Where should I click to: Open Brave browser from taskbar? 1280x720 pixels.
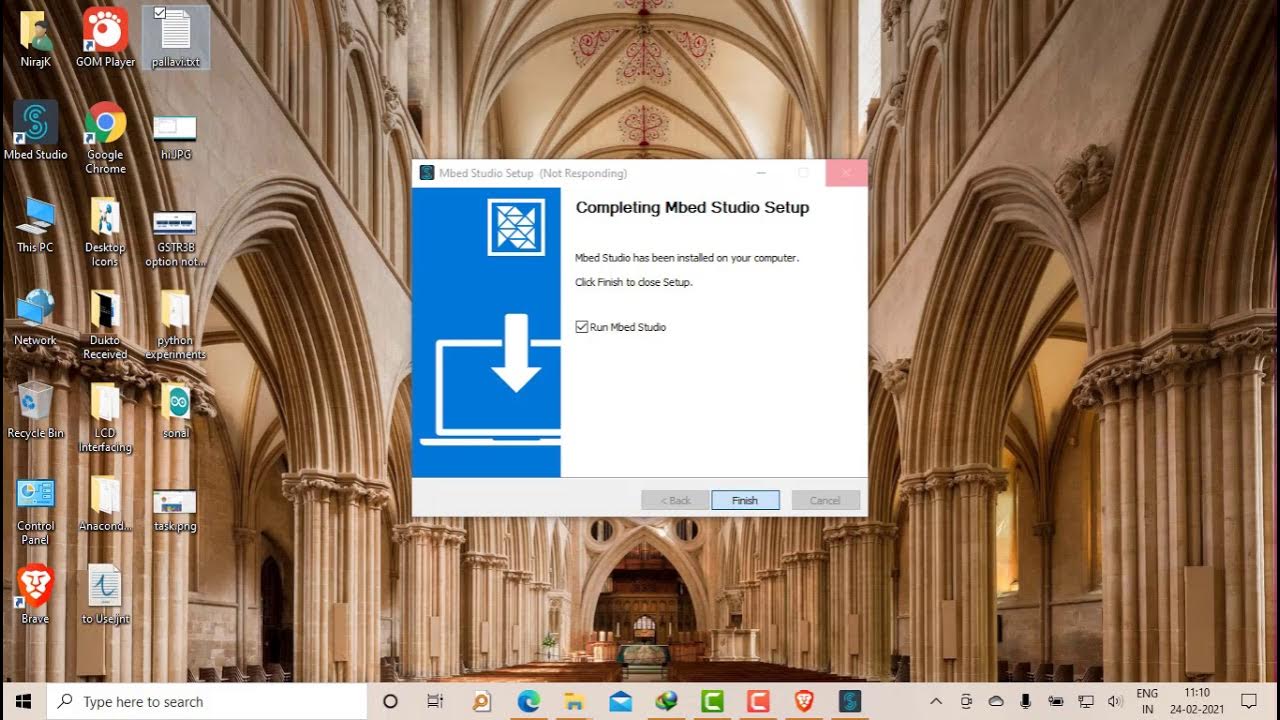pos(804,701)
